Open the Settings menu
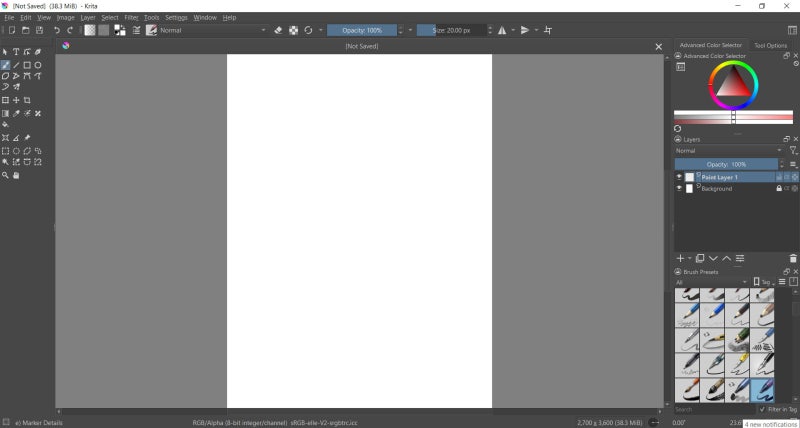The width and height of the screenshot is (800, 428). [x=176, y=17]
